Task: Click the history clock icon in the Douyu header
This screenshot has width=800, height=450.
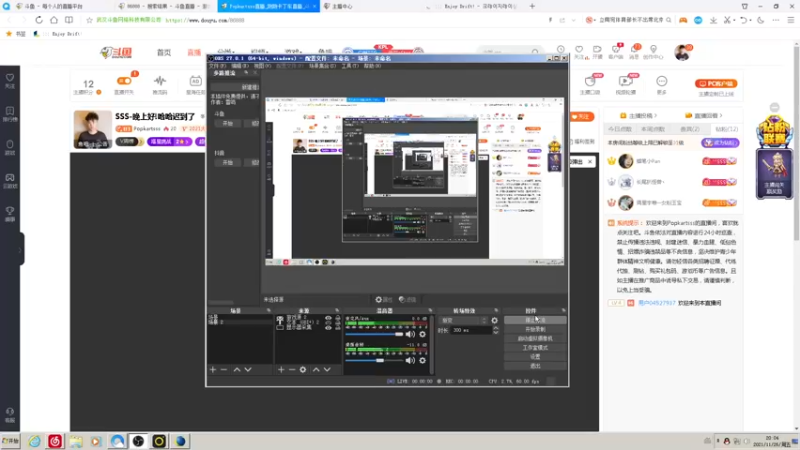Action: (561, 49)
